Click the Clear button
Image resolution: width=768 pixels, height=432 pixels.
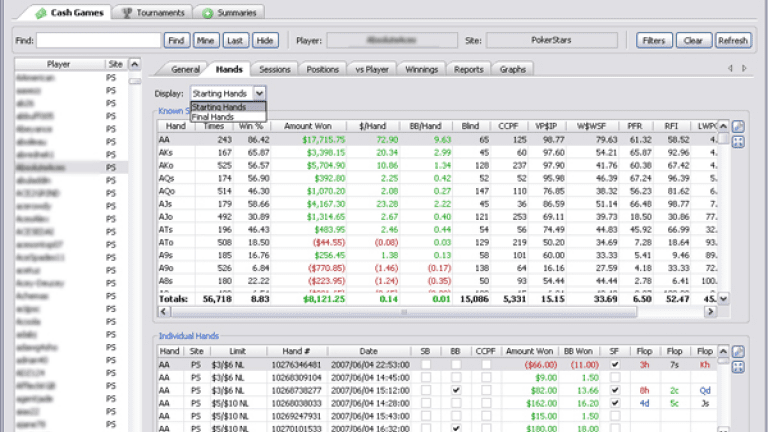(x=694, y=40)
